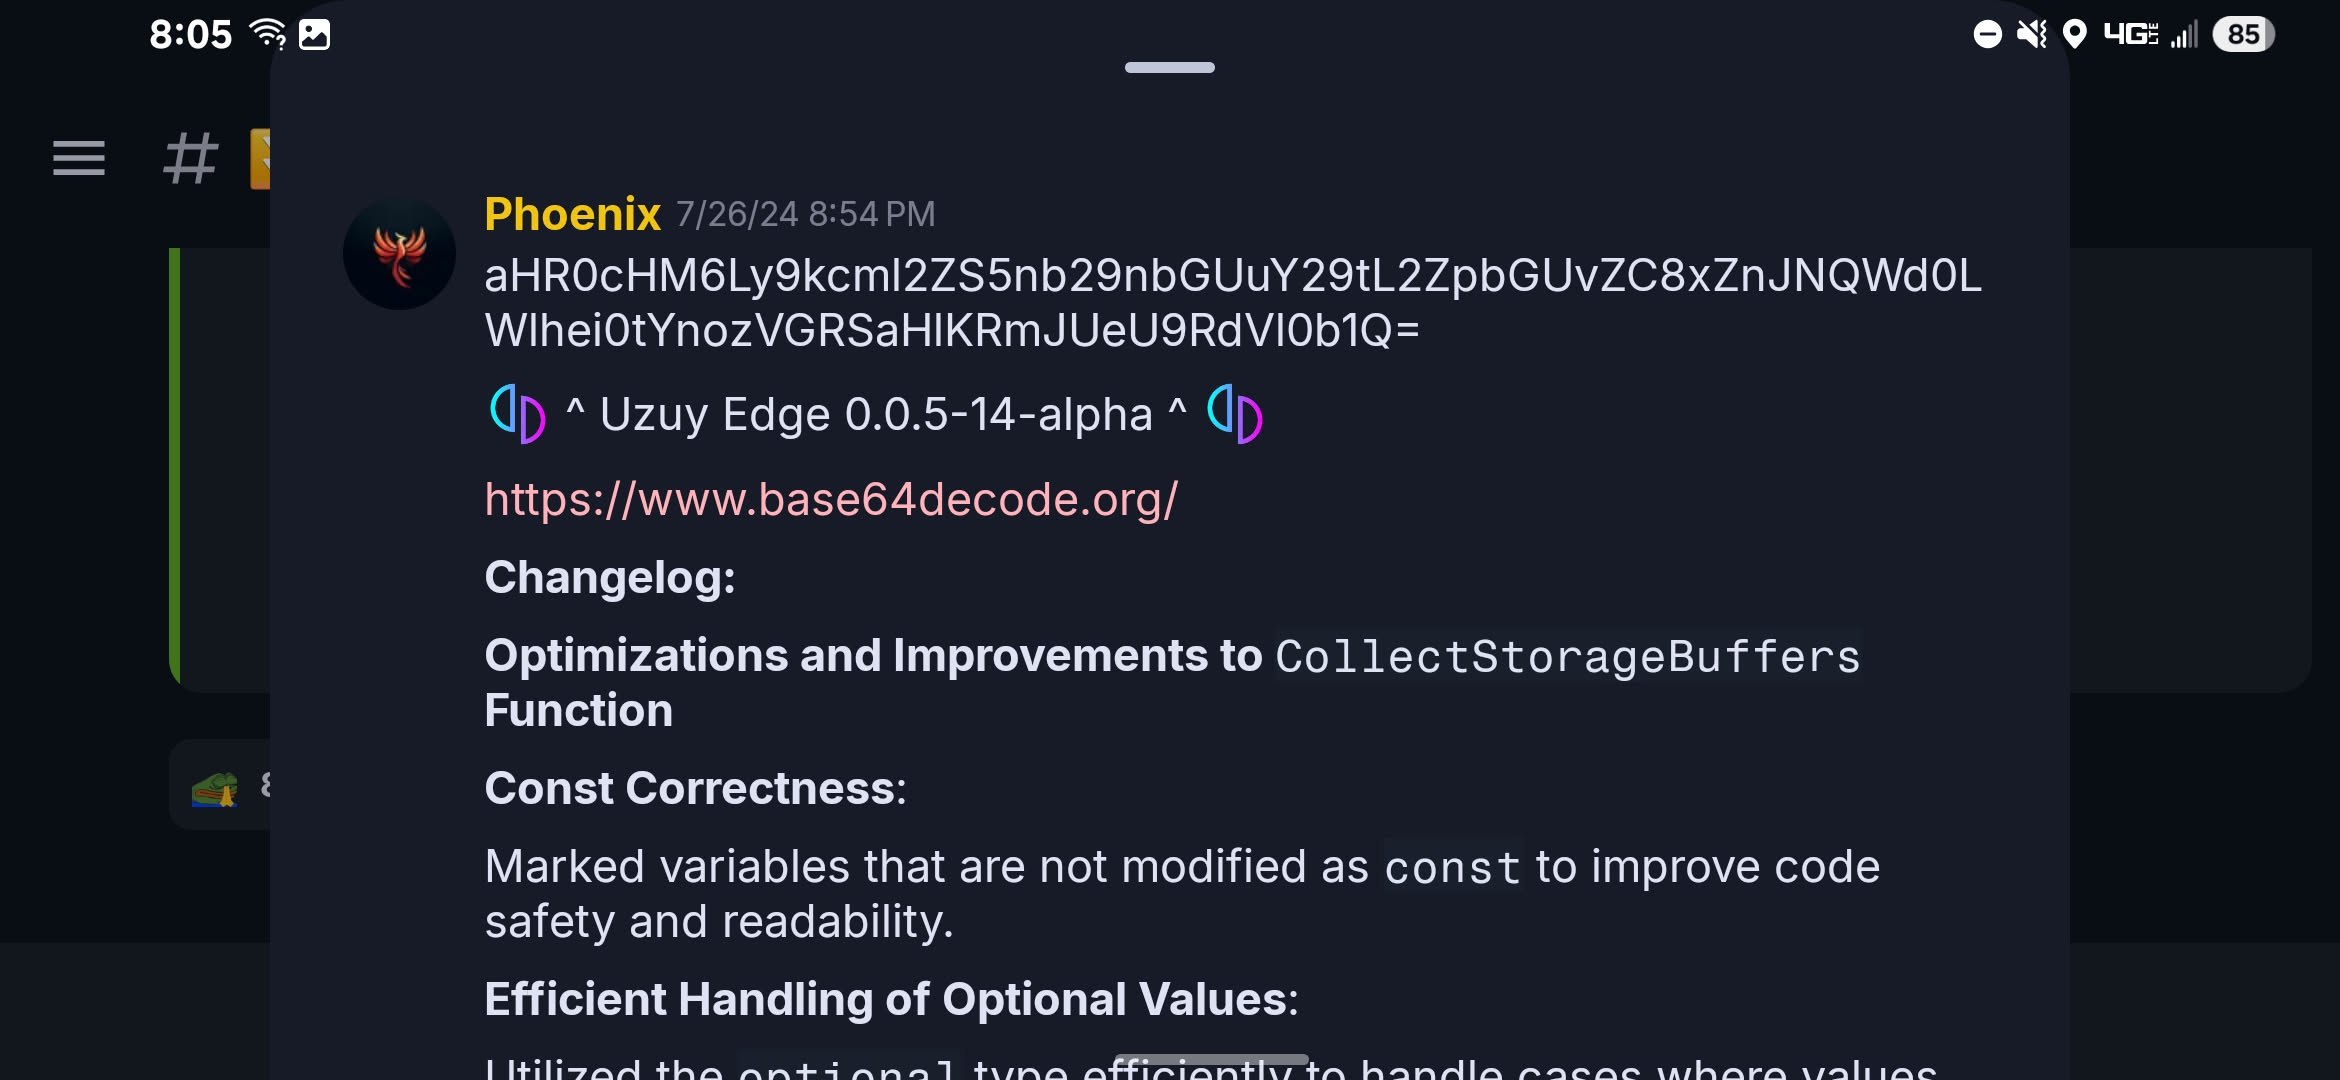Tap the base64 encoded string text
This screenshot has width=2340, height=1080.
pyautogui.click(x=1232, y=302)
